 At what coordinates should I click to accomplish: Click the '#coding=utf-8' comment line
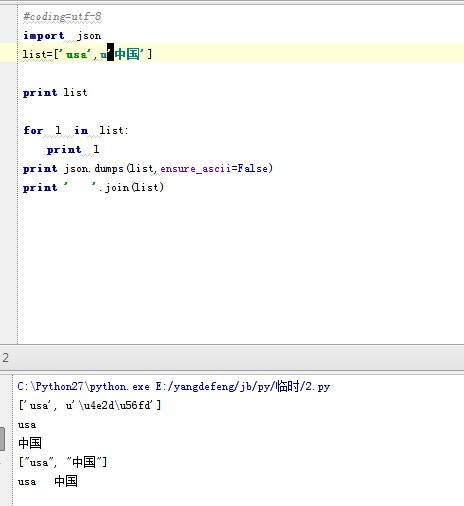tap(62, 17)
